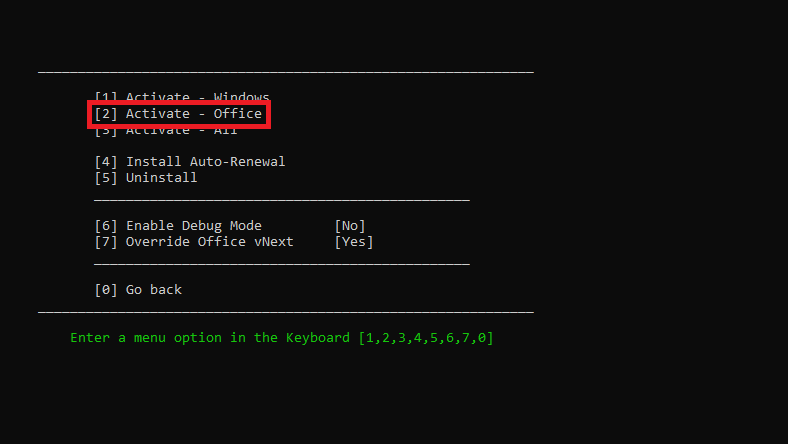788x444 pixels.
Task: Choose the Install Auto-Renewal option
Action: (190, 162)
